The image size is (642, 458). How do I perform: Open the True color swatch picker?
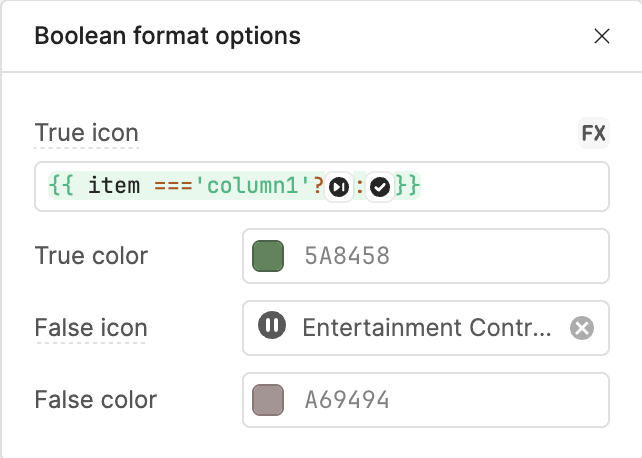(x=268, y=256)
